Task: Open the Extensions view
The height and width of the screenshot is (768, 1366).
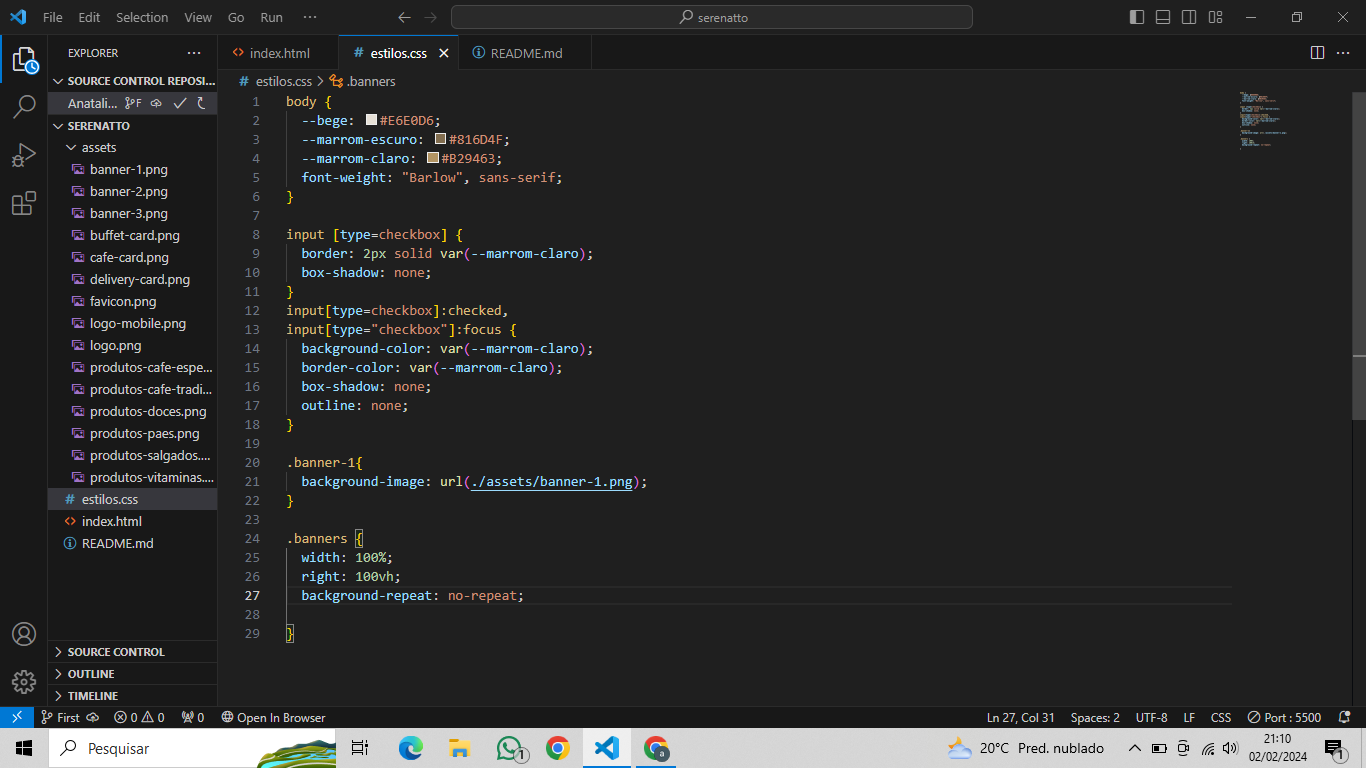Action: click(x=24, y=204)
